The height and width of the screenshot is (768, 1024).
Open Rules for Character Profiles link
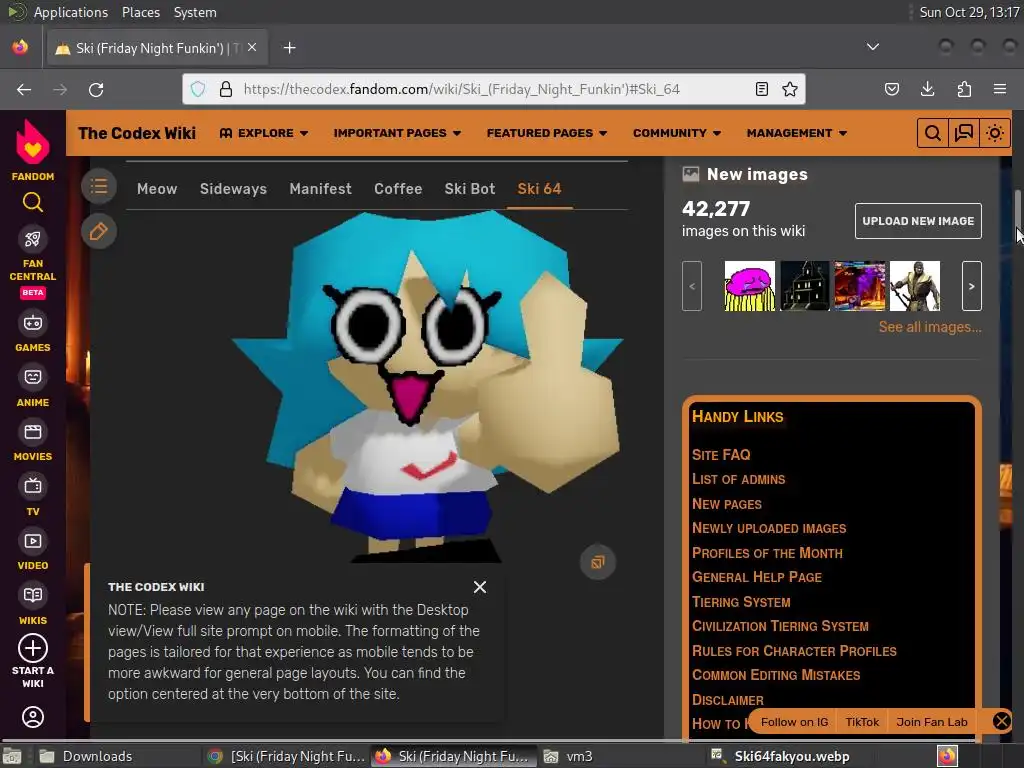(x=793, y=651)
